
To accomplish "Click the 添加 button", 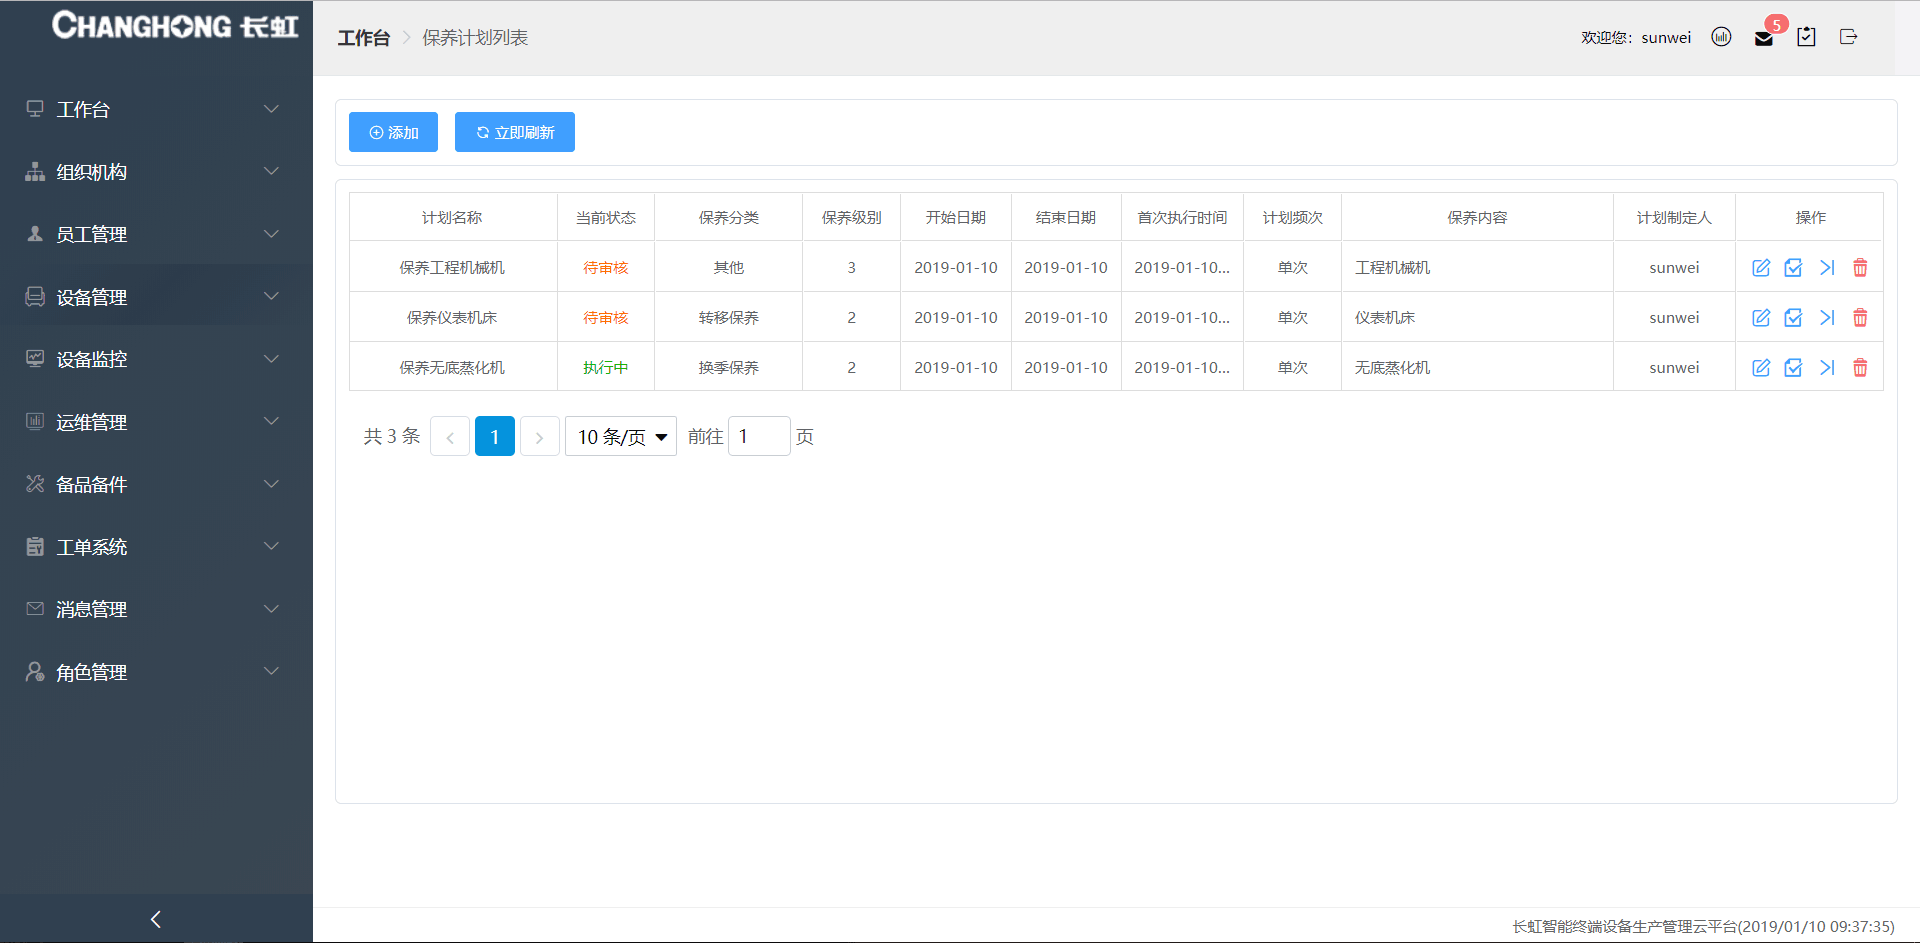I will [x=393, y=132].
